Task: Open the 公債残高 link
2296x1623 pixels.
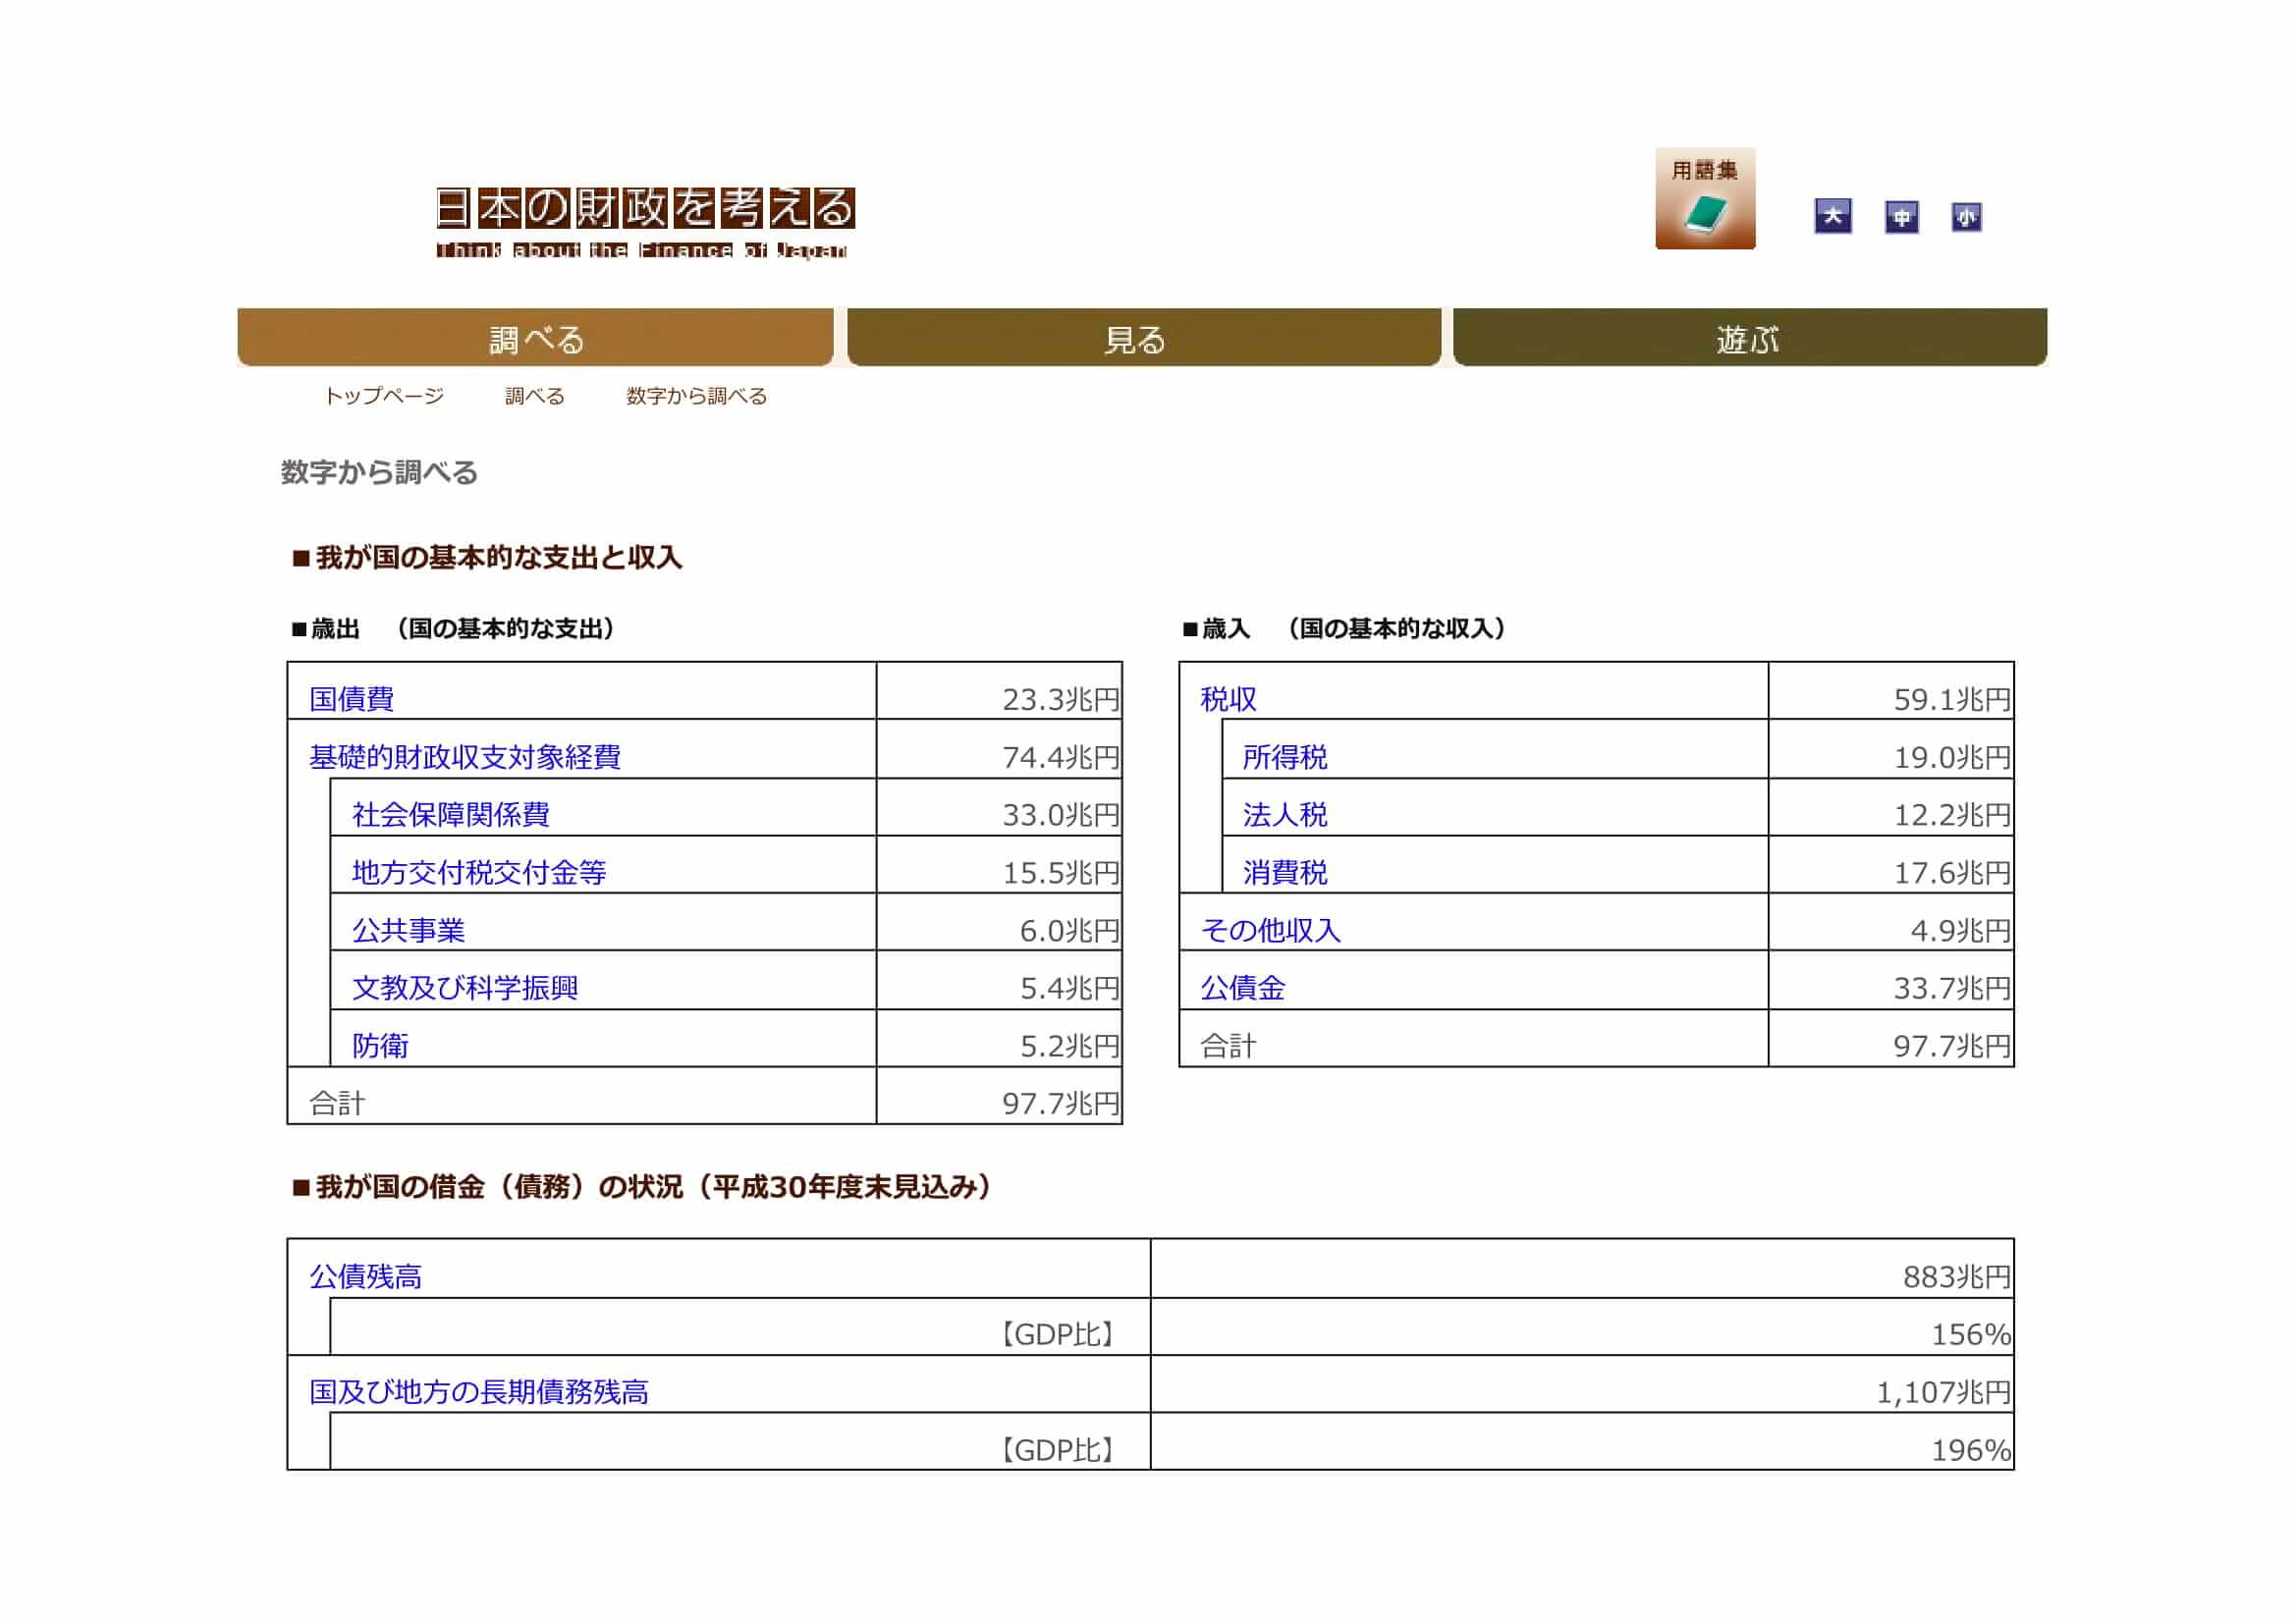Action: click(x=365, y=1277)
